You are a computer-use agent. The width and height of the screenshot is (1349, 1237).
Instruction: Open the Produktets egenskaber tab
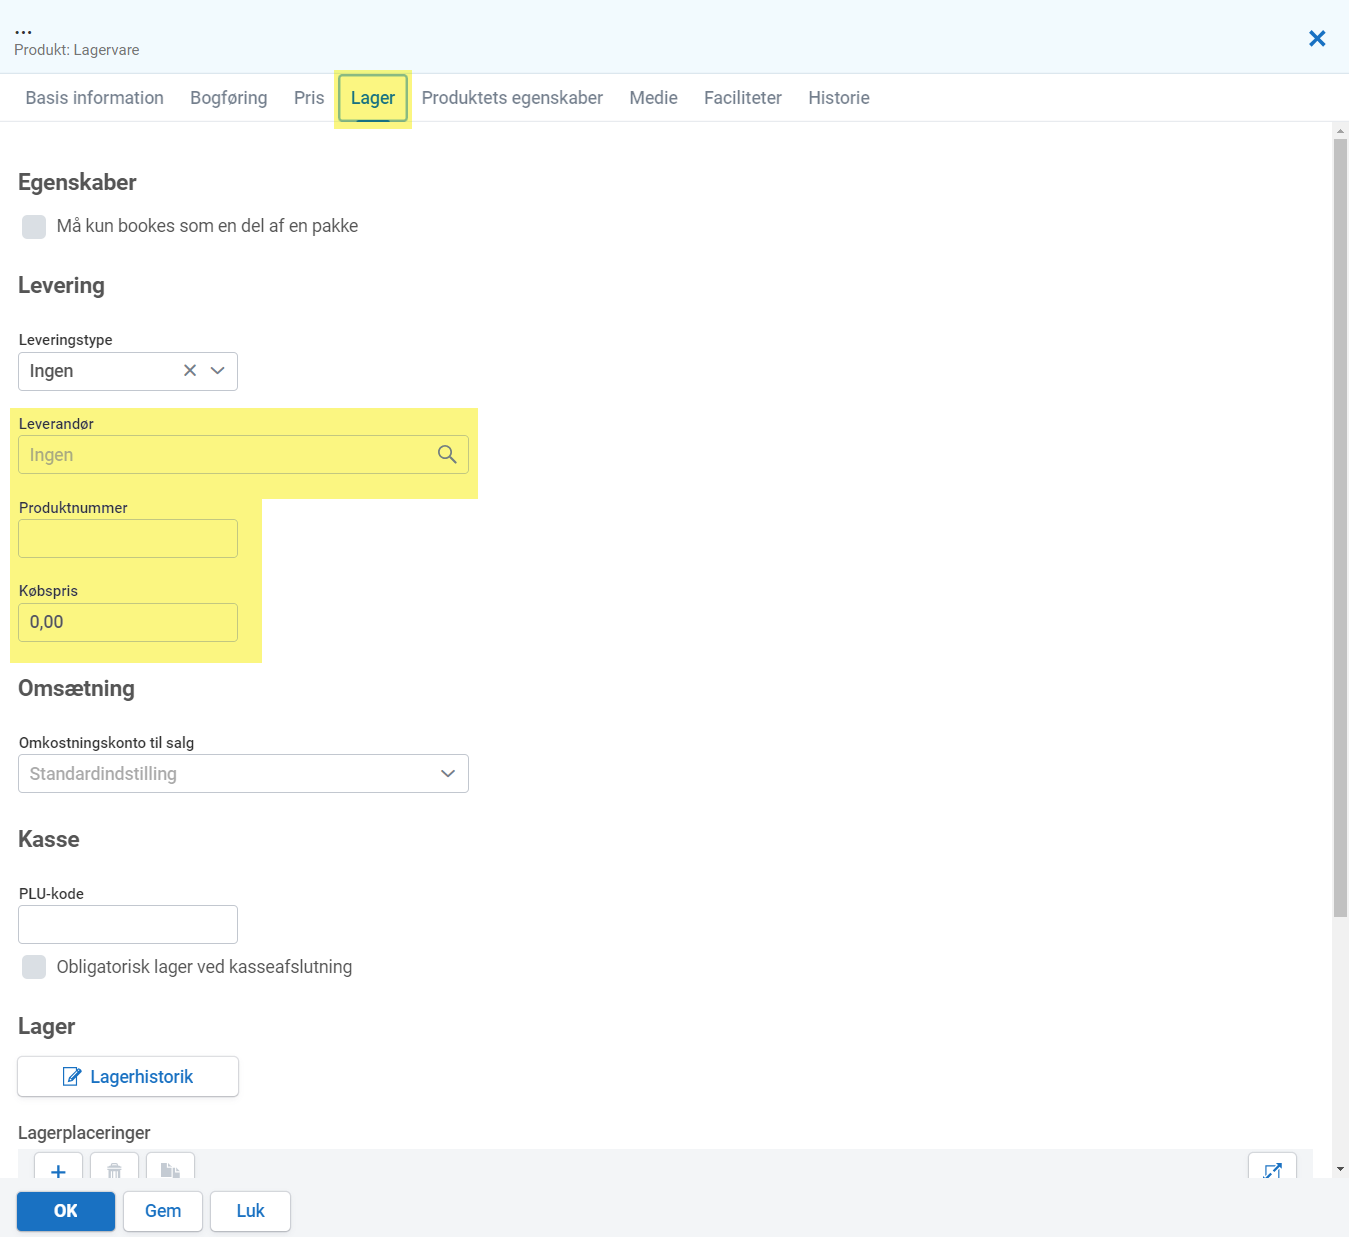tap(512, 98)
